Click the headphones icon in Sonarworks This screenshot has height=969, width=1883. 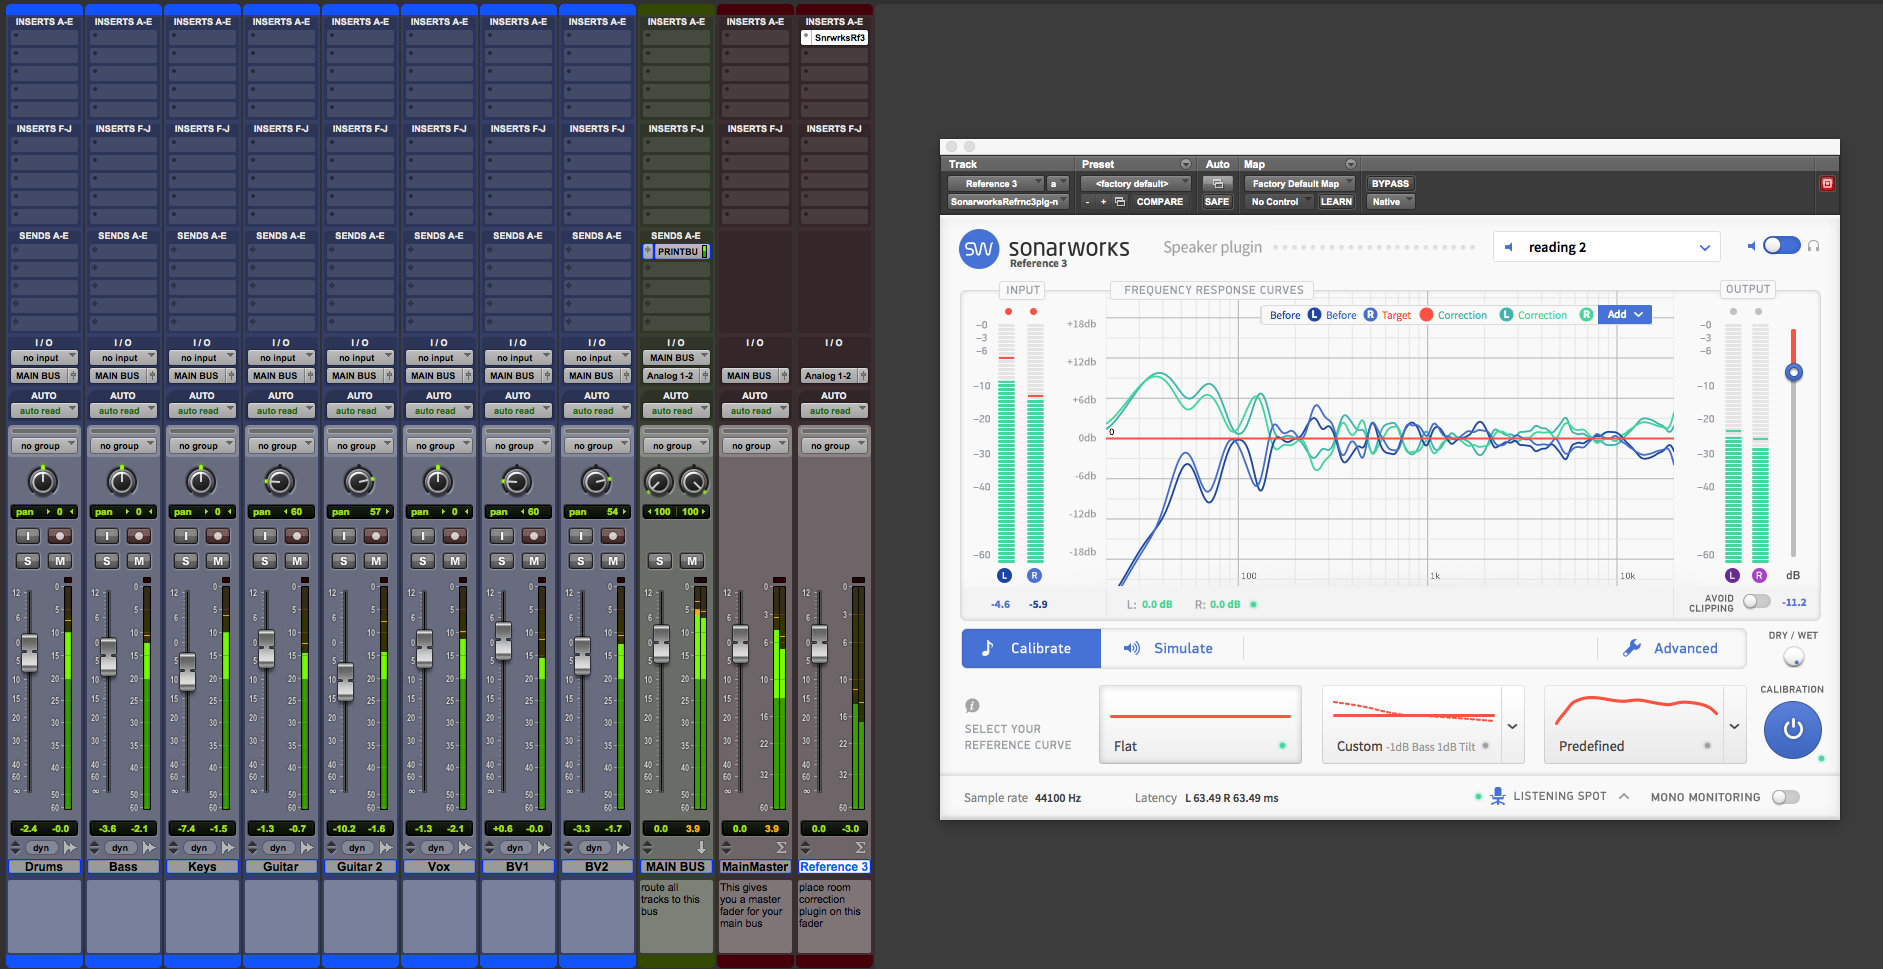(x=1813, y=246)
